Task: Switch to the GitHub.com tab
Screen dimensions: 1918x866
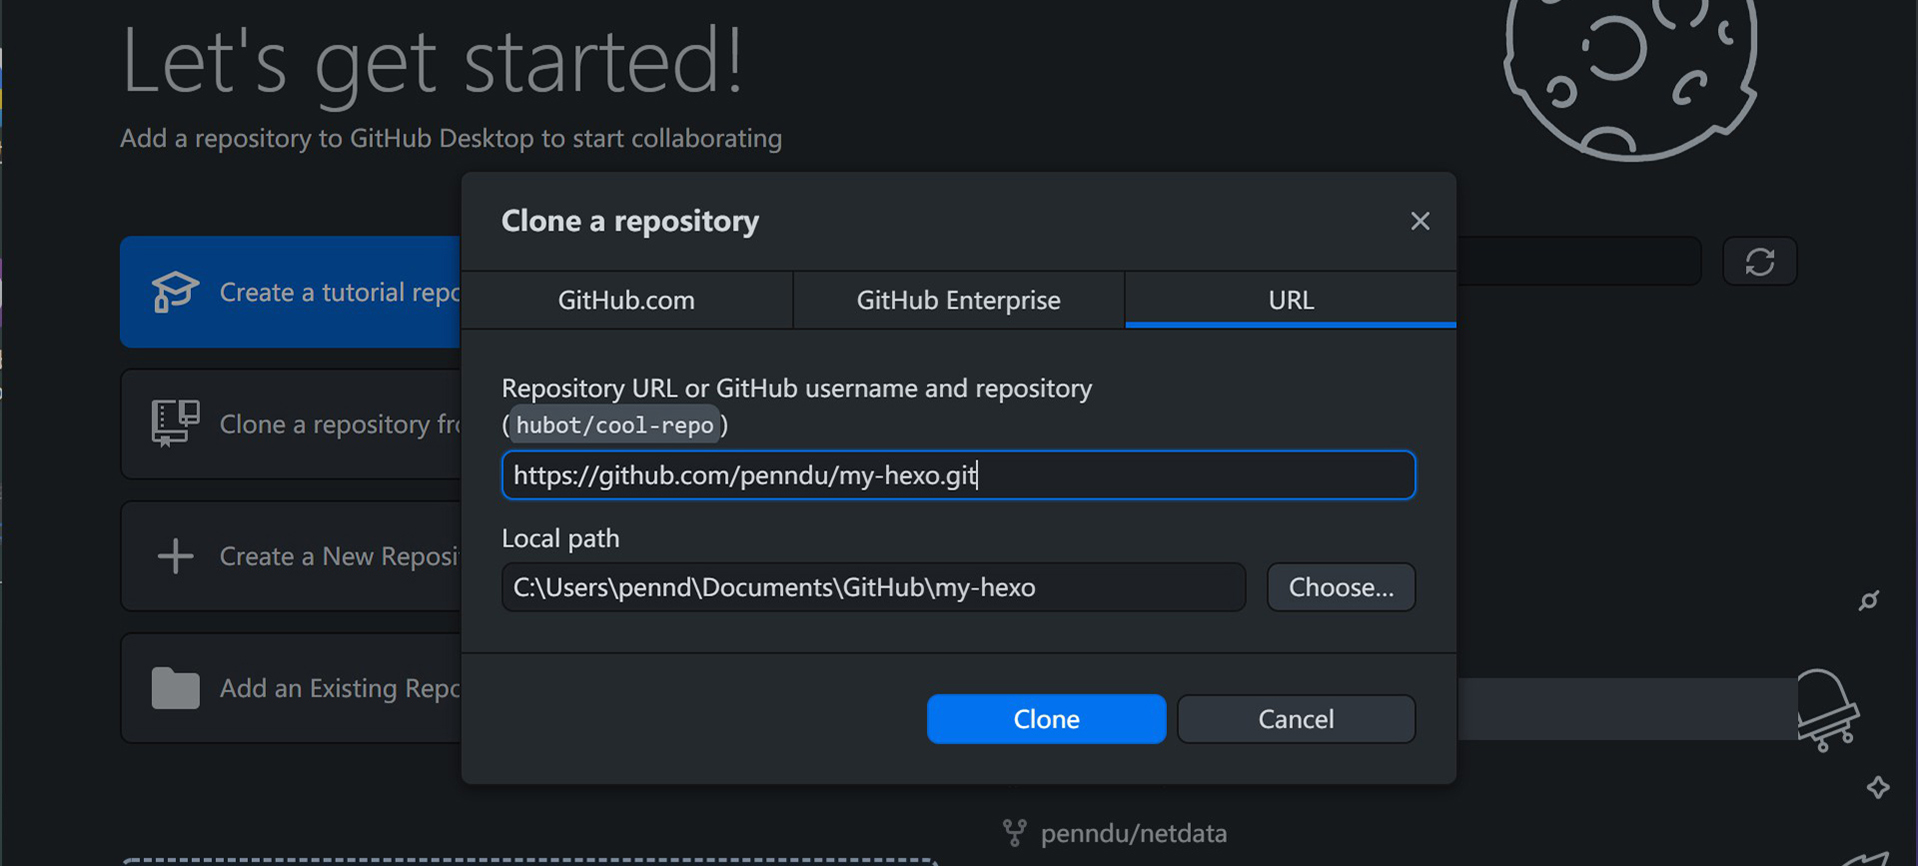Action: click(x=627, y=300)
